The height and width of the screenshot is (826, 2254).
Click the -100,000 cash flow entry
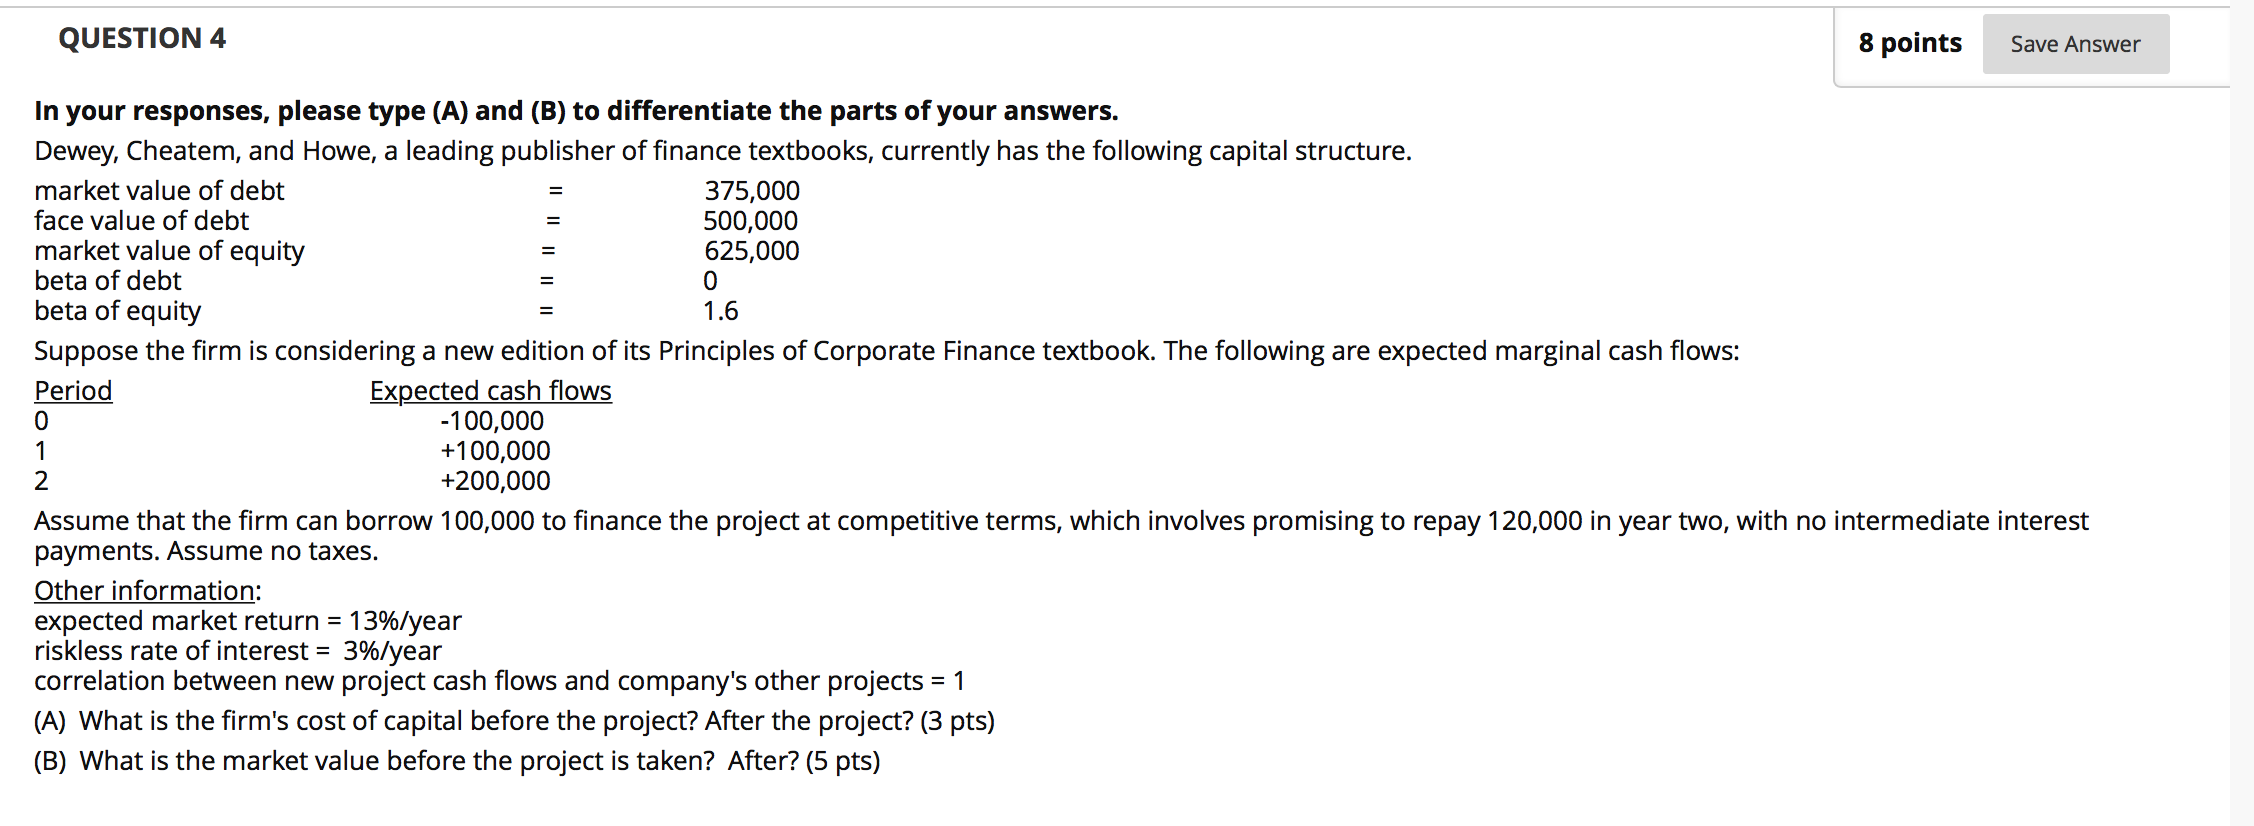(x=490, y=421)
